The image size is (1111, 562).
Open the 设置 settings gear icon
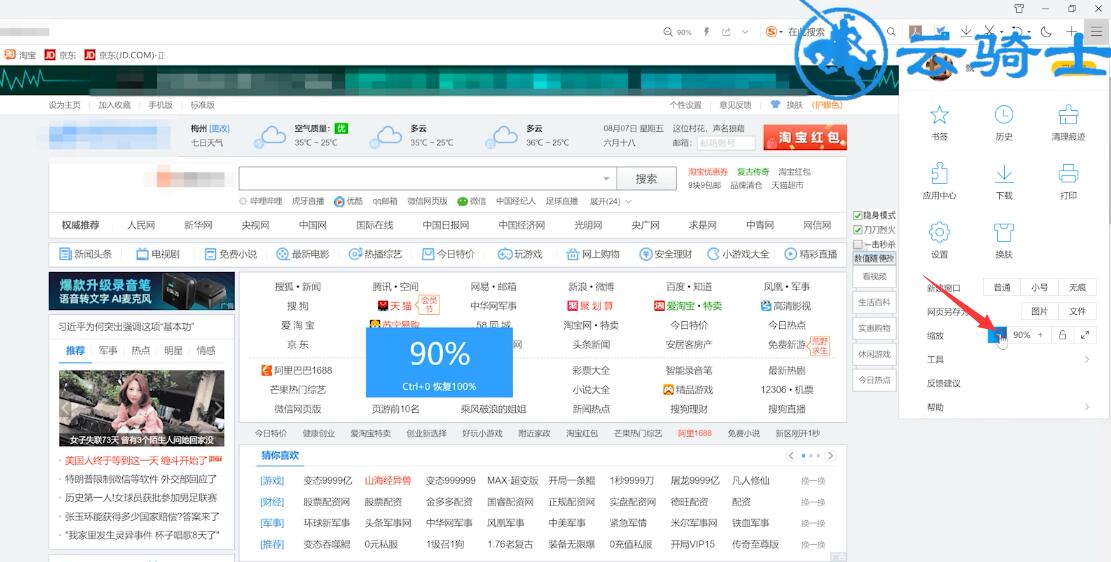(x=939, y=232)
